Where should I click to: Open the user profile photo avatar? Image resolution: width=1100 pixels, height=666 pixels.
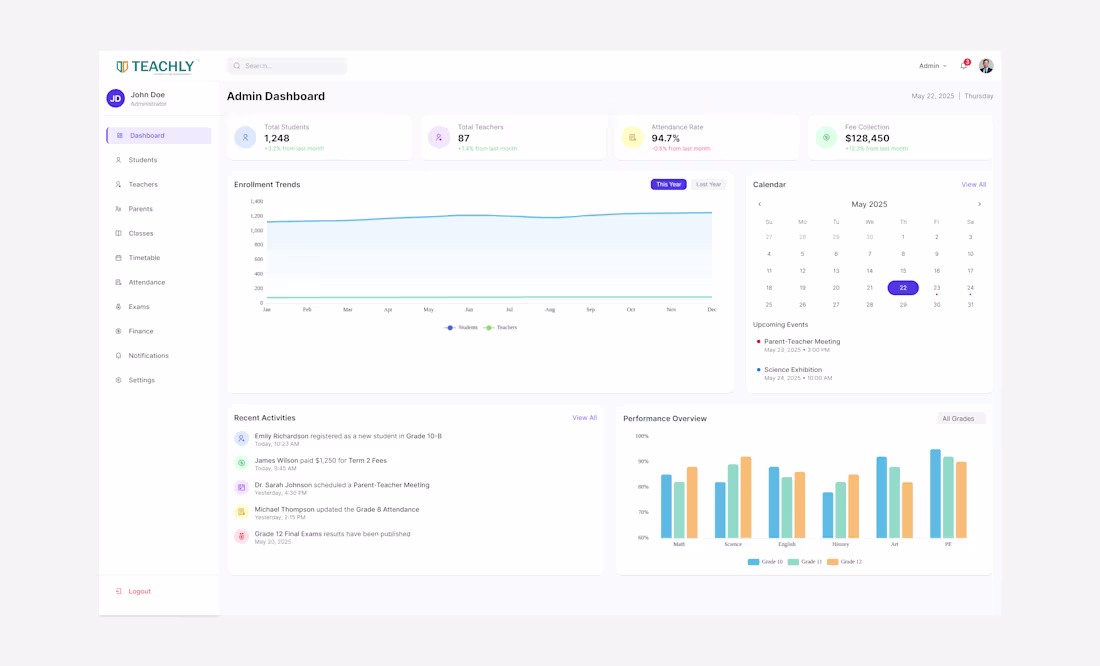click(986, 66)
